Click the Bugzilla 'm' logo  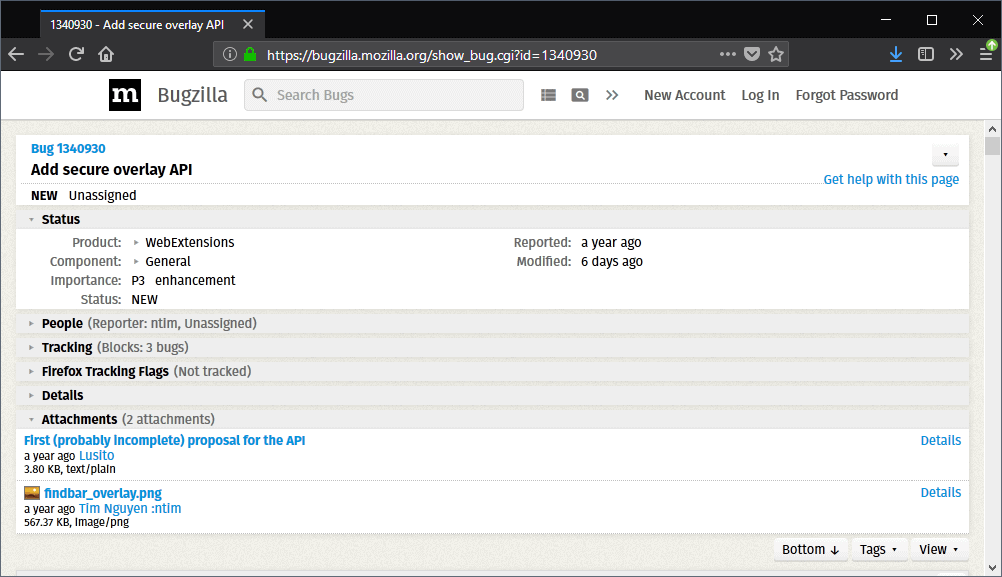point(125,95)
